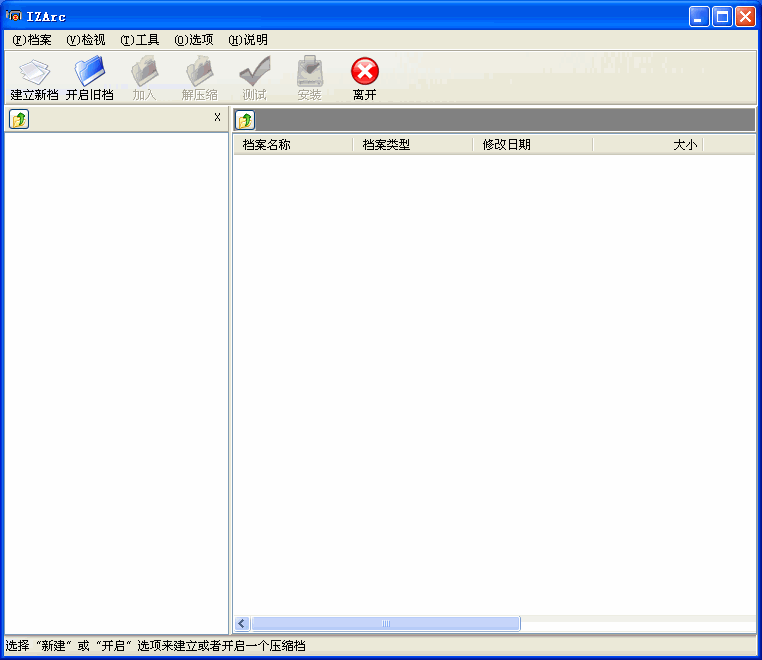This screenshot has height=660, width=762.
Task: Click the horizontal scrollbar left arrow
Action: (242, 623)
